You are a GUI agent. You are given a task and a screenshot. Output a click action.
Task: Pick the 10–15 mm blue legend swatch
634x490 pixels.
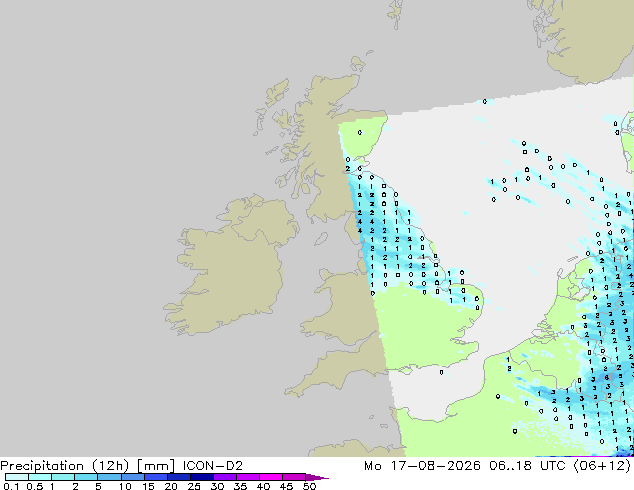tap(132, 477)
